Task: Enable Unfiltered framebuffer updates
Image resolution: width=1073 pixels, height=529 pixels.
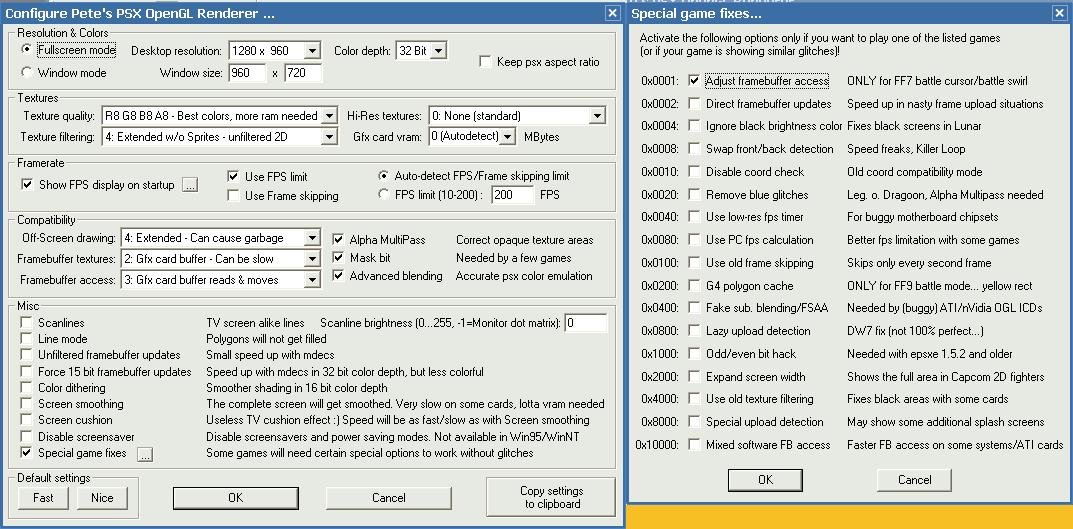Action: pos(27,354)
